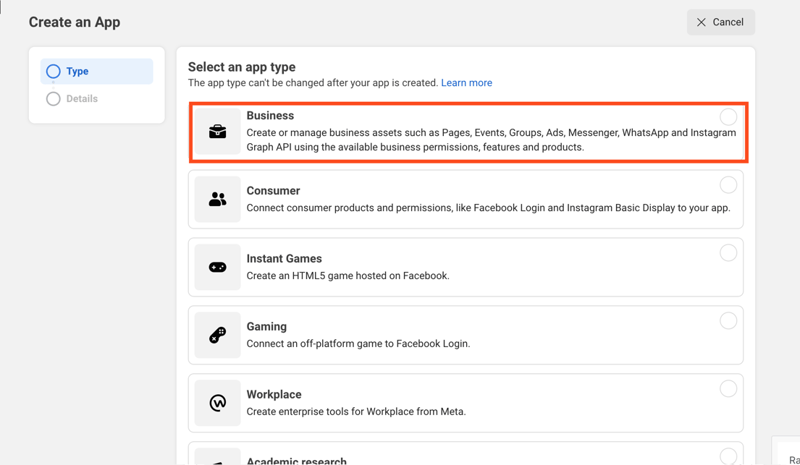
Task: Click the Workplace heading text
Action: pyautogui.click(x=274, y=394)
